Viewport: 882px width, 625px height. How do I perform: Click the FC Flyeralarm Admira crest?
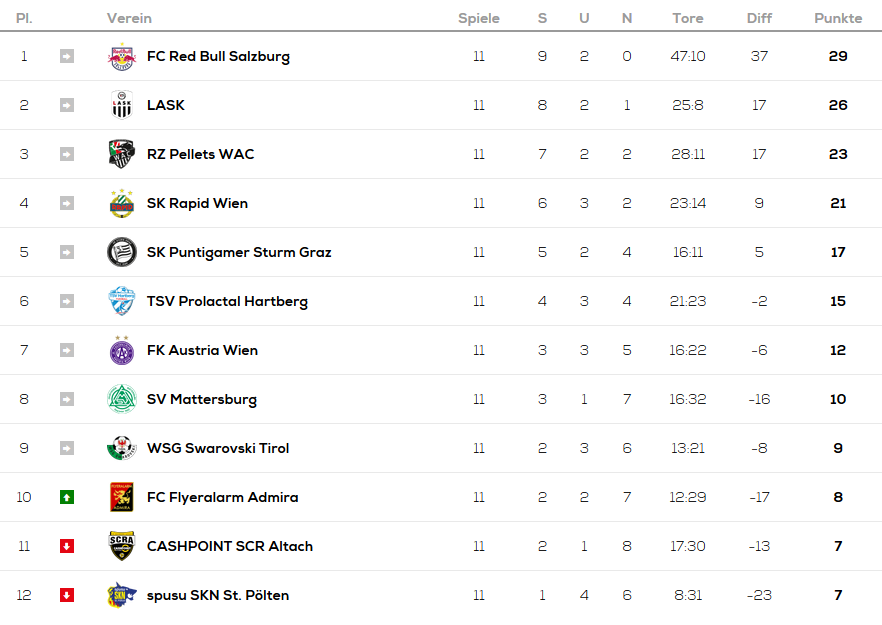click(122, 497)
